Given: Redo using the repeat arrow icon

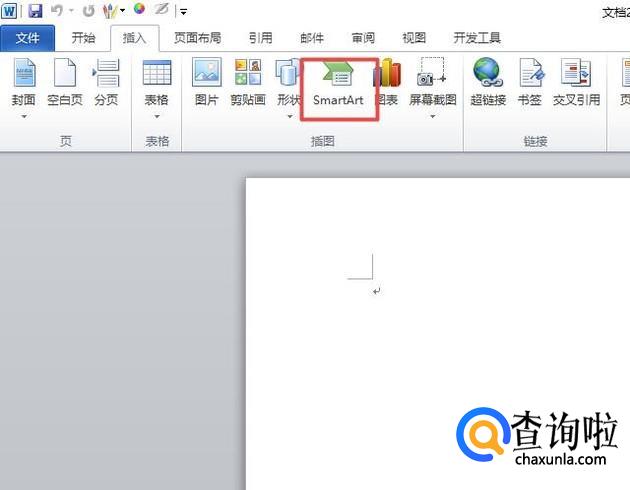Looking at the screenshot, I should [x=88, y=11].
